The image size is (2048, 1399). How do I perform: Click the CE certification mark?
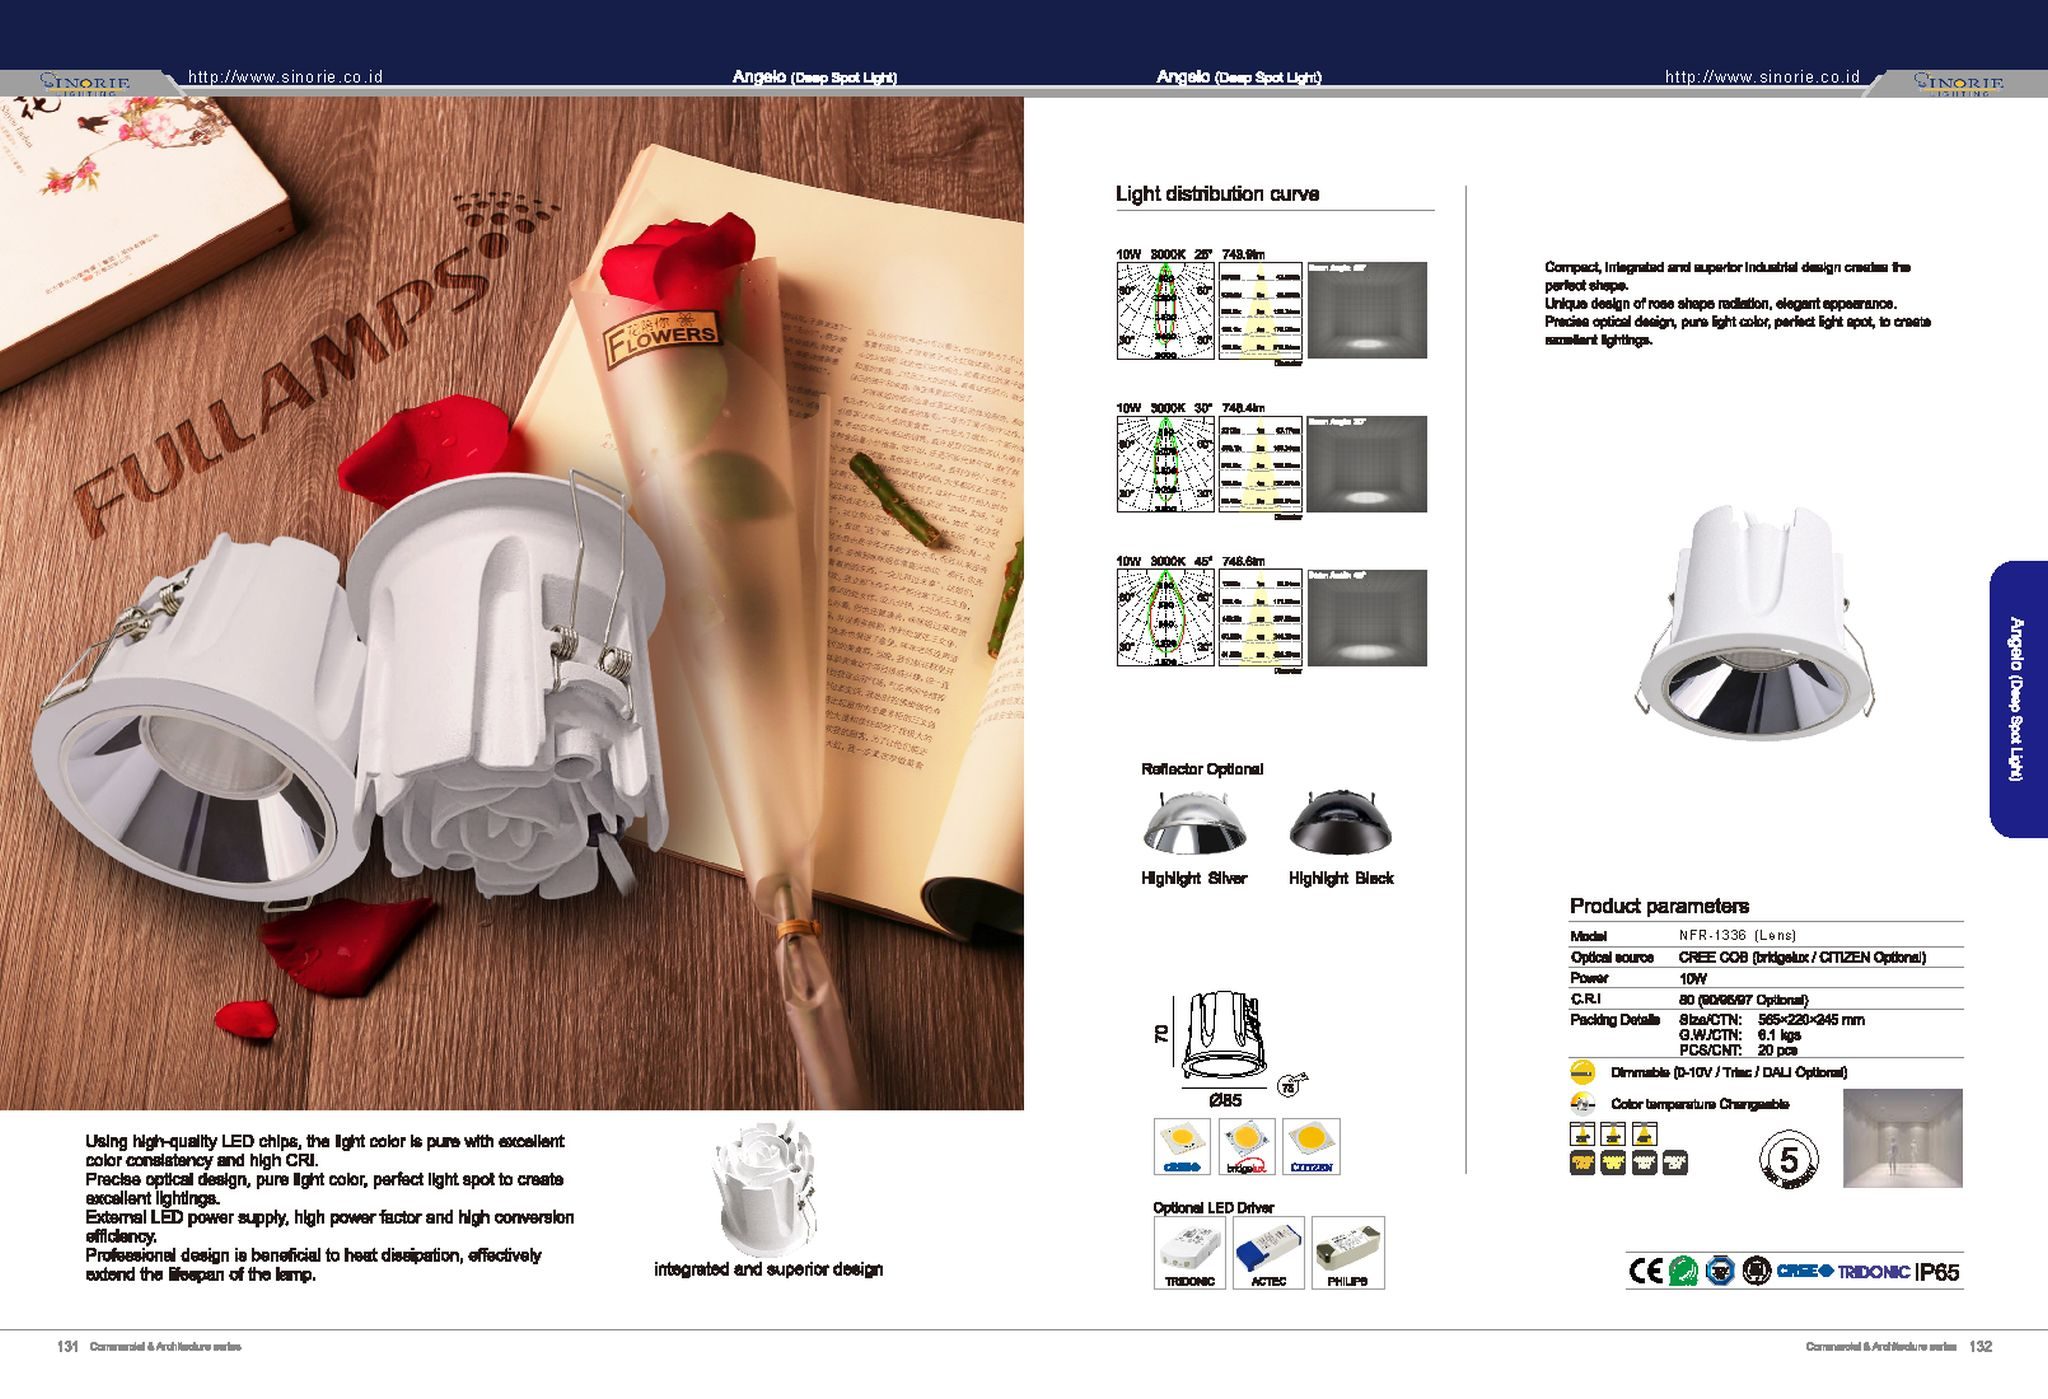click(1645, 1271)
